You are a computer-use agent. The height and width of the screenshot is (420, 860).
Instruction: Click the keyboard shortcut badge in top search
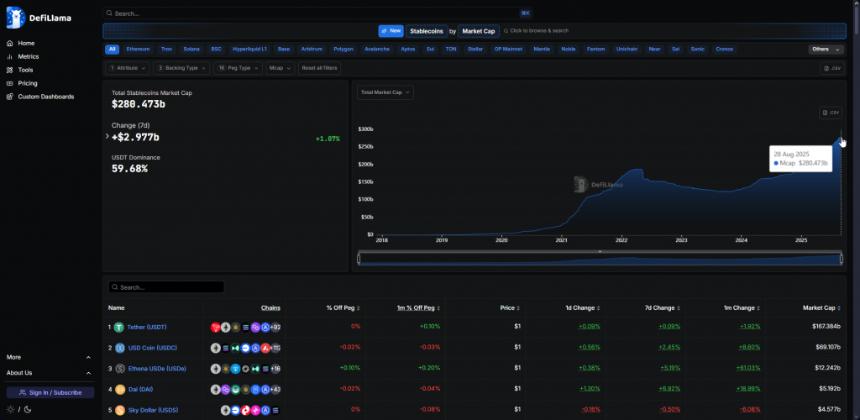click(x=525, y=13)
